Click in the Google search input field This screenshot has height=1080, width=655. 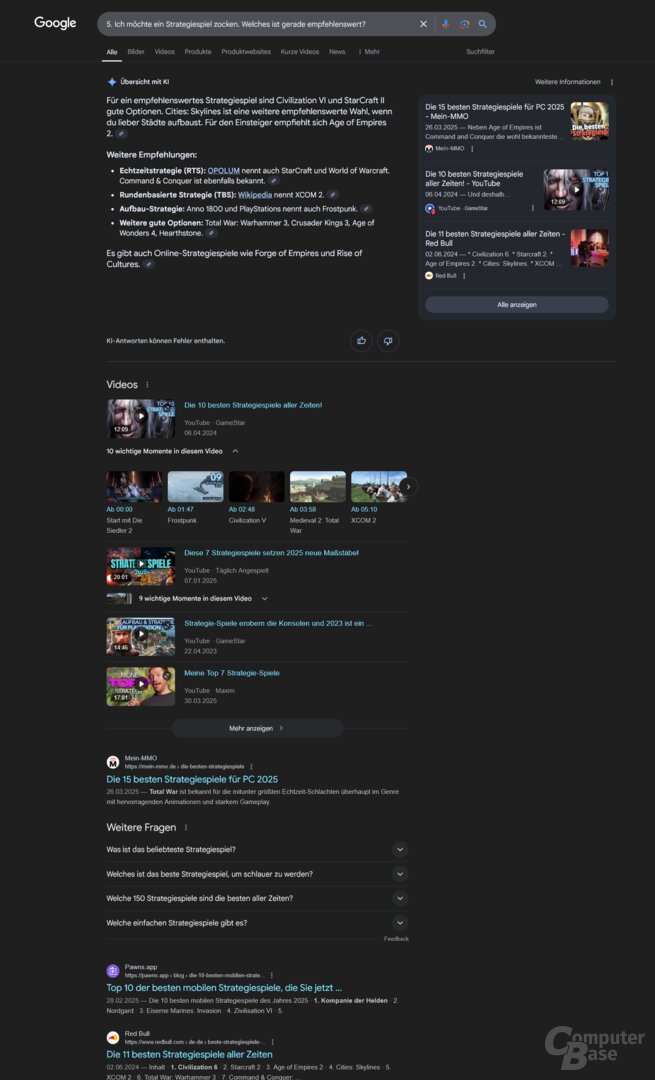[x=258, y=24]
